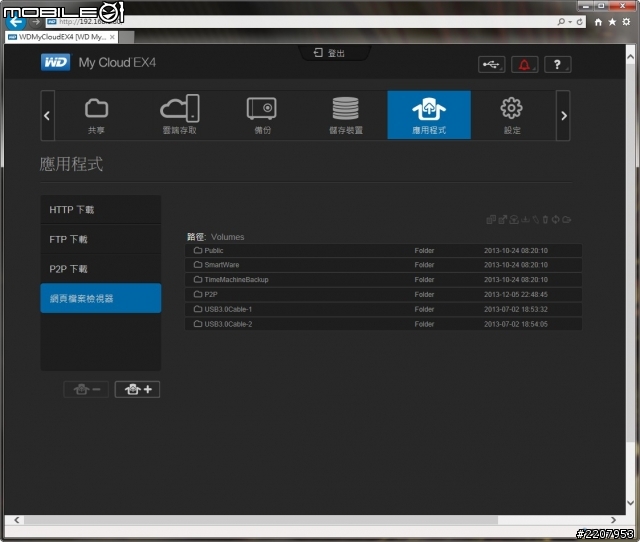Open the USB3.0Cable-2 folder row
Screen dimensions: 640x542
pos(383,324)
